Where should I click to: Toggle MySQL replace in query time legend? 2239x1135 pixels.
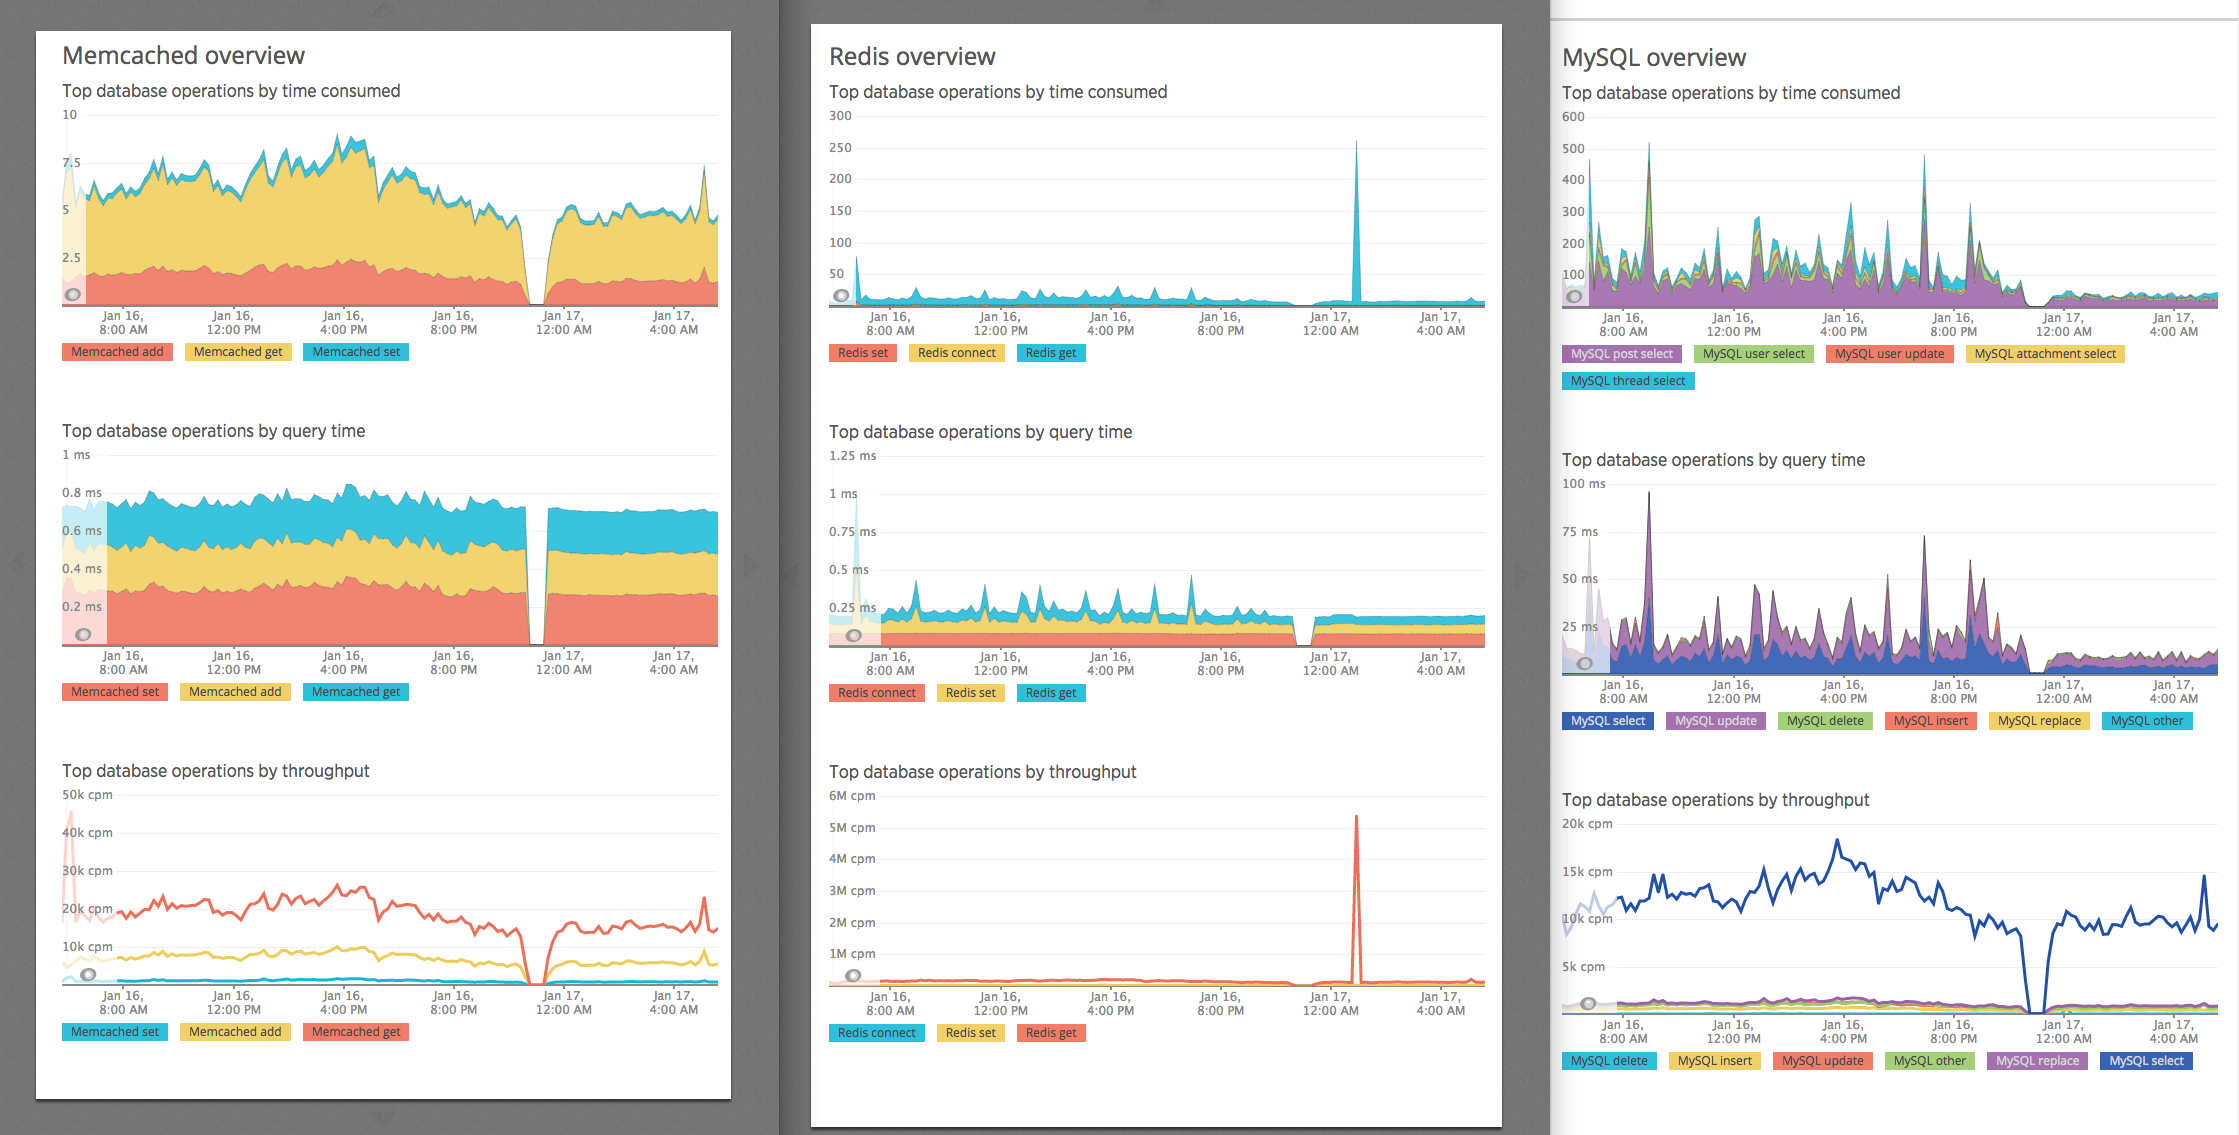pos(2039,721)
